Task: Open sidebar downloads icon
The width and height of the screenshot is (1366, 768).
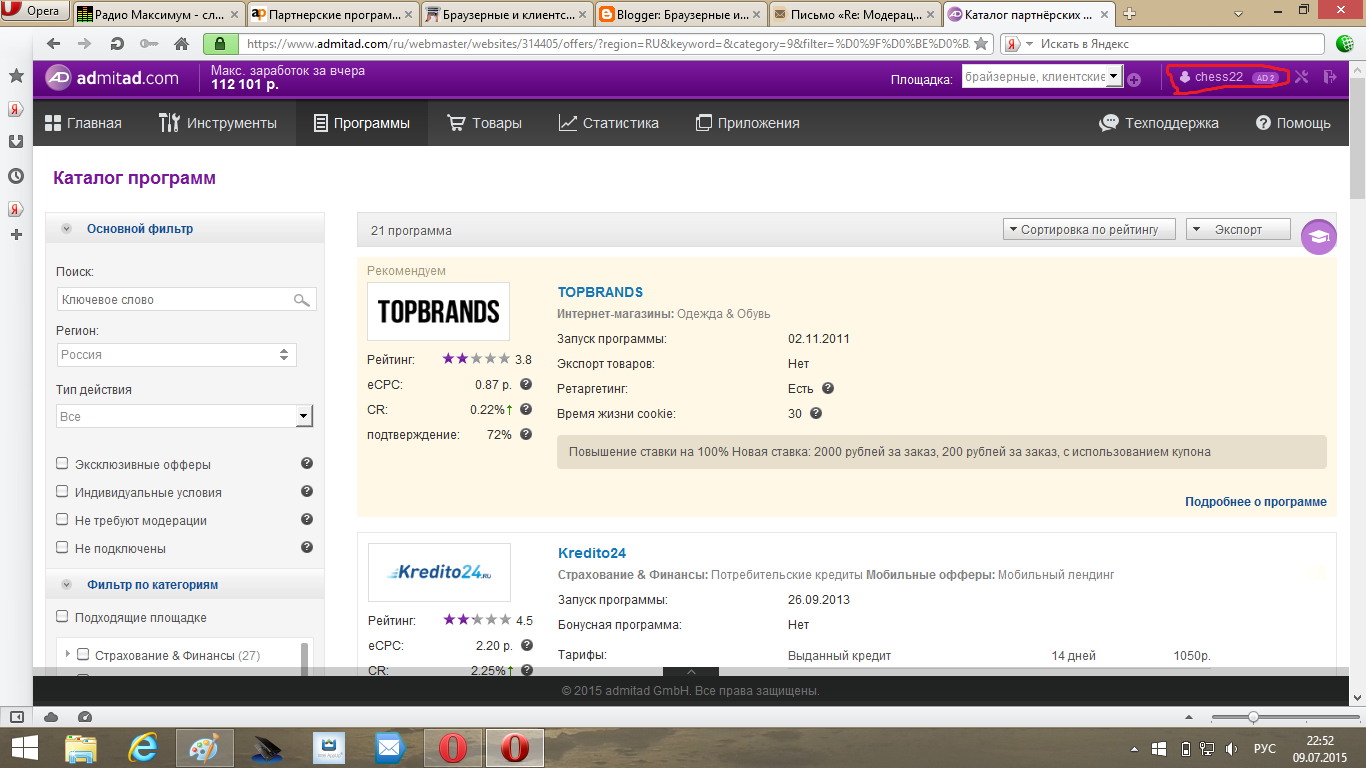Action: 16,142
